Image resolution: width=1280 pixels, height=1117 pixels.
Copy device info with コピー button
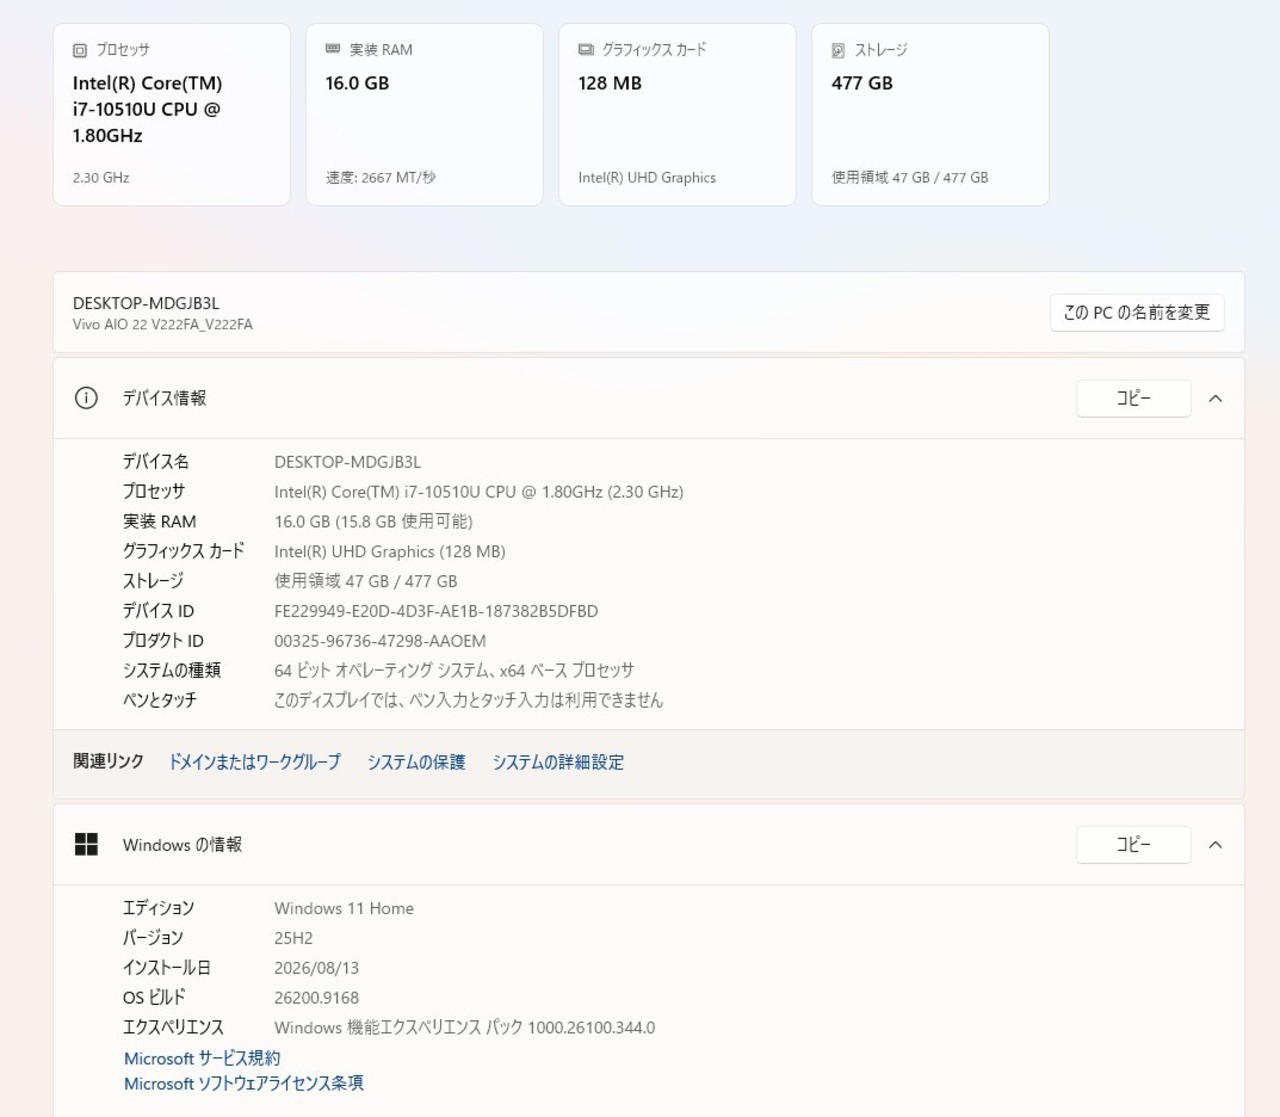tap(1133, 398)
